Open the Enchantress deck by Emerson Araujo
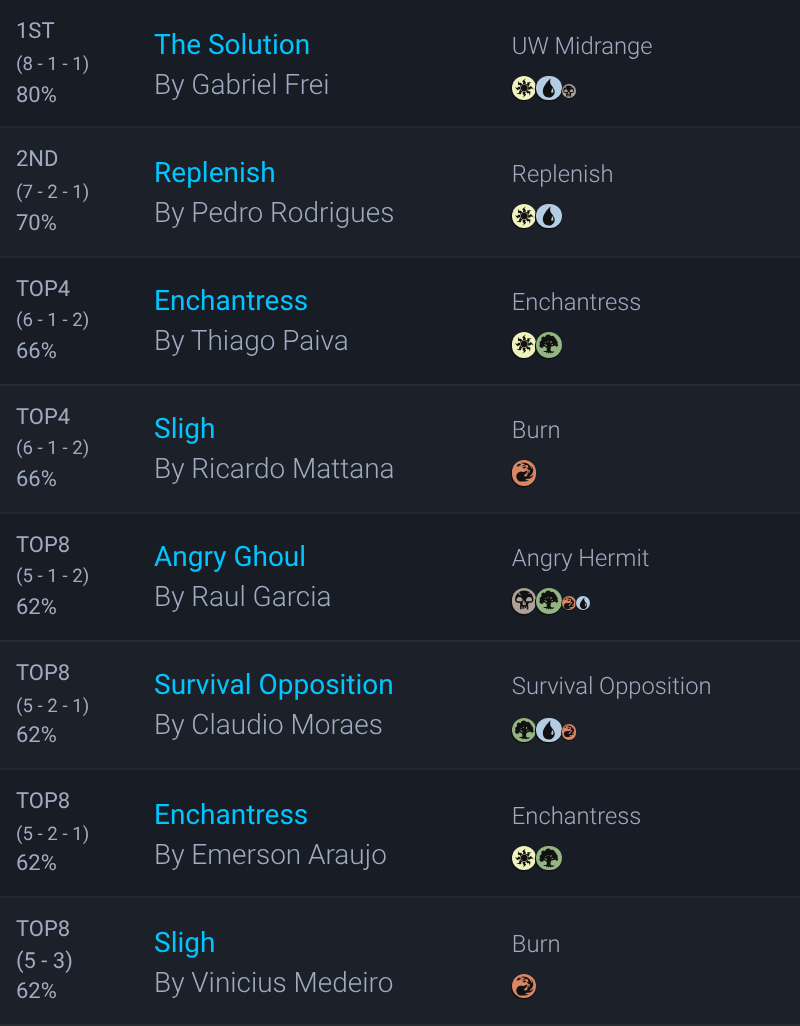Screen dimensions: 800x1026 (231, 815)
